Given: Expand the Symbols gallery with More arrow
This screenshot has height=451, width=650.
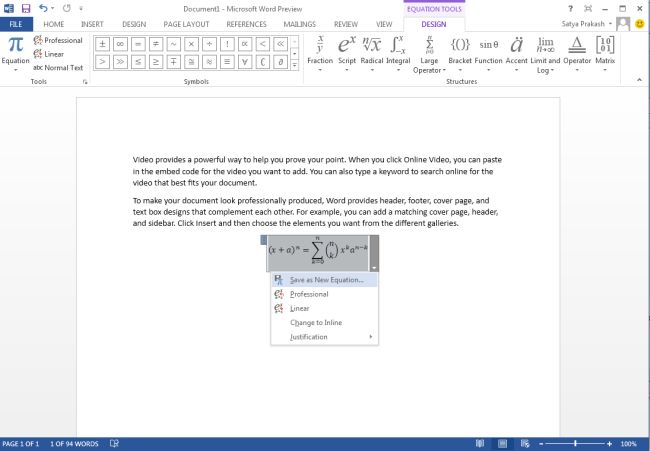Looking at the screenshot, I should coord(295,65).
